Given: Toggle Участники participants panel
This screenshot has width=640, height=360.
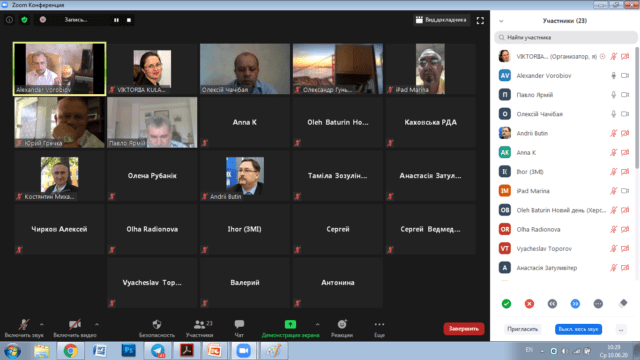Looking at the screenshot, I should click(200, 328).
